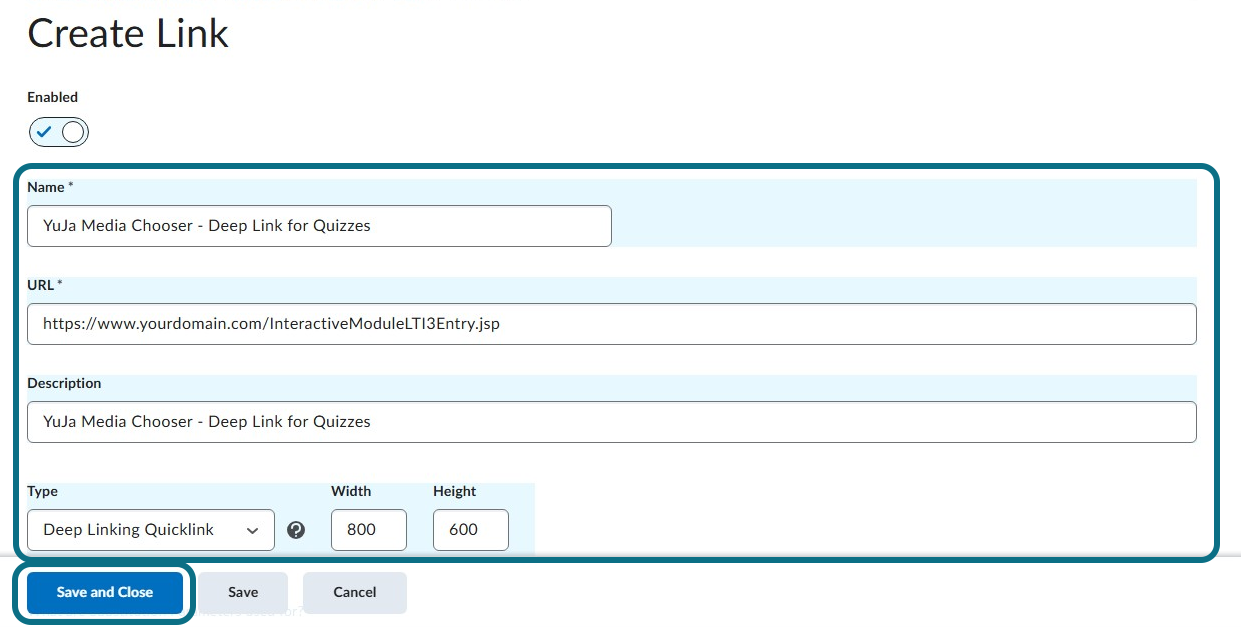
Task: Click the Description field label
Action: pos(64,383)
